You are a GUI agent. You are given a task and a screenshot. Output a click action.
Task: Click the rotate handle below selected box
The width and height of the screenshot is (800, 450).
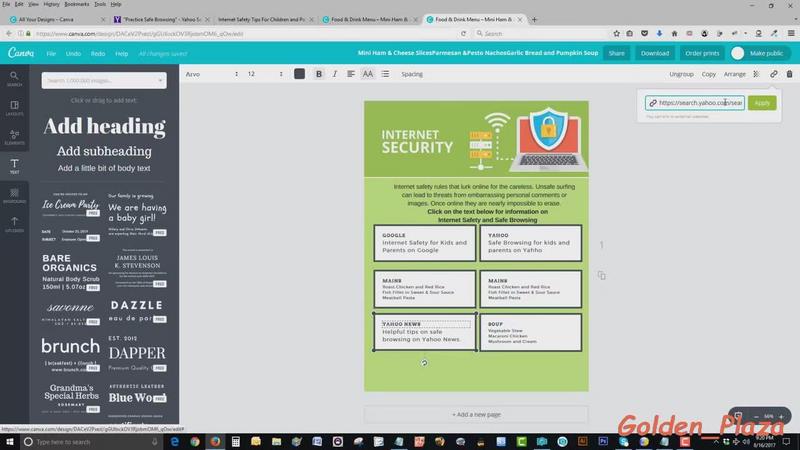point(424,363)
